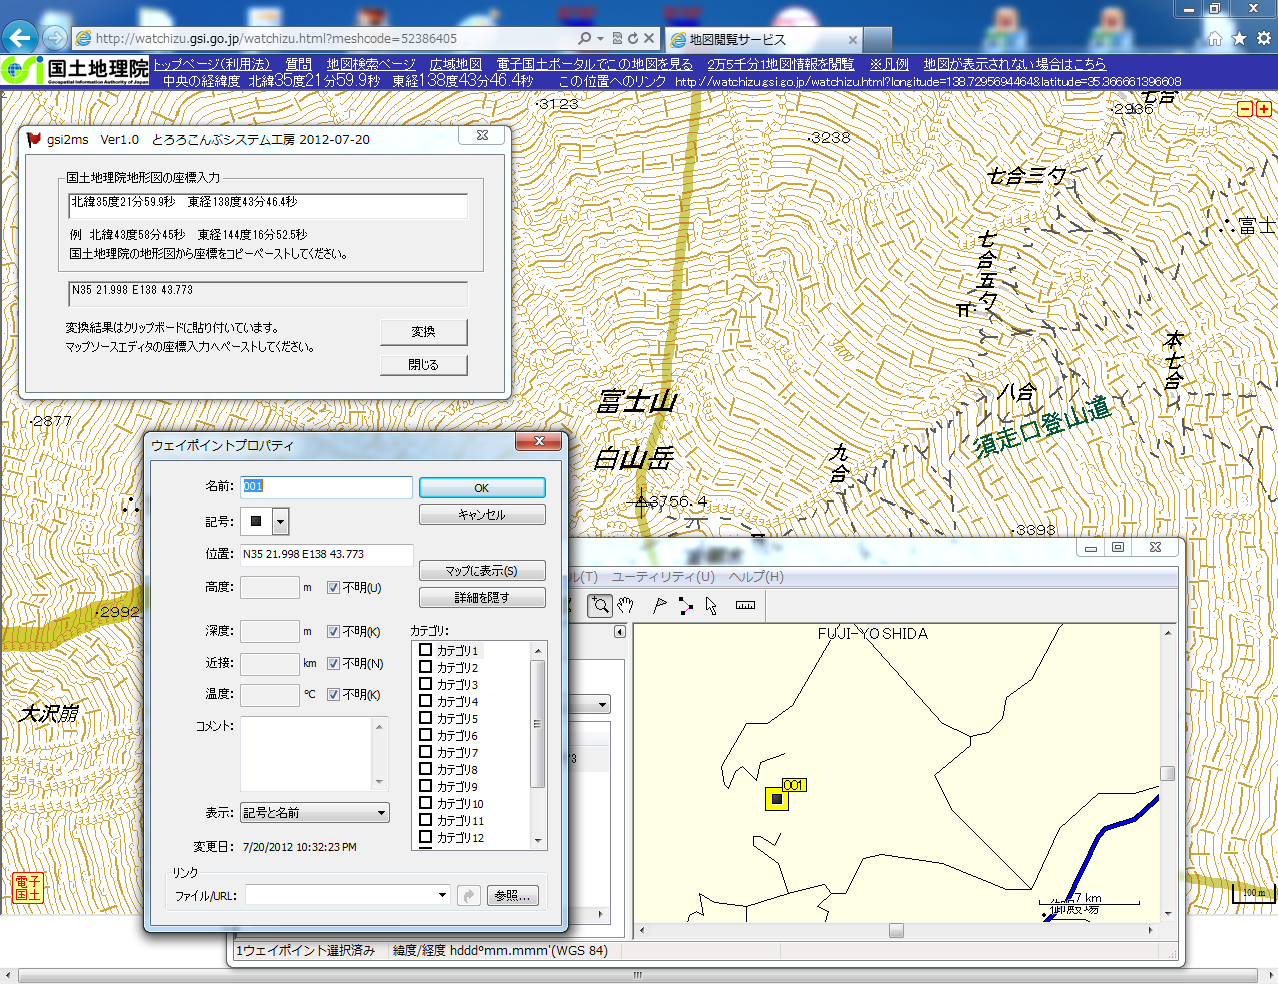Check the カテゴリ 12 checkbox
1278x984 pixels.
click(x=426, y=837)
